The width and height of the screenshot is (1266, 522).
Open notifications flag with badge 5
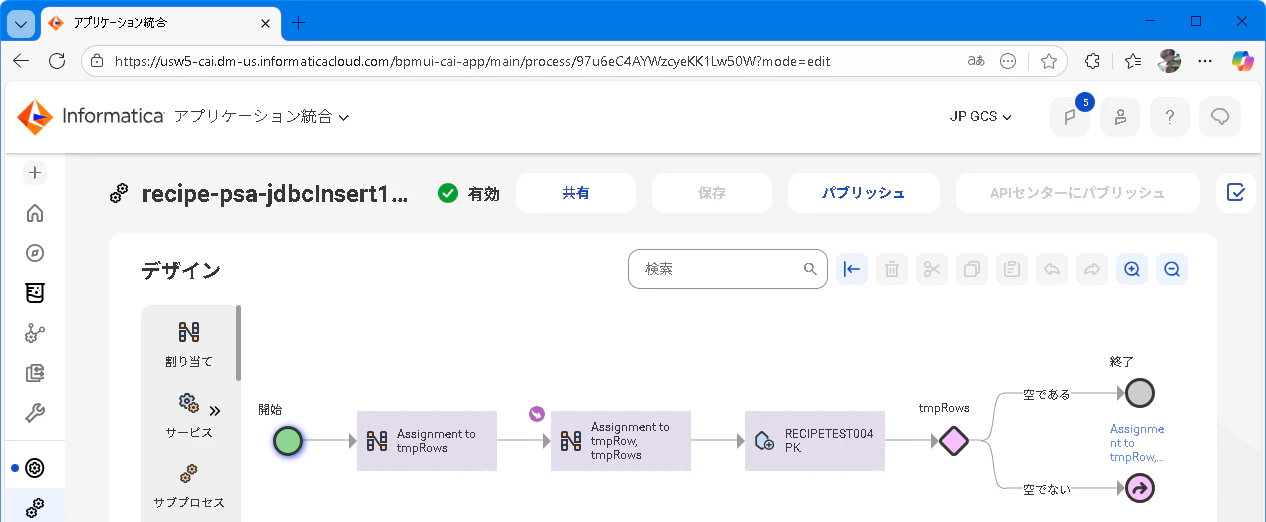pos(1070,117)
